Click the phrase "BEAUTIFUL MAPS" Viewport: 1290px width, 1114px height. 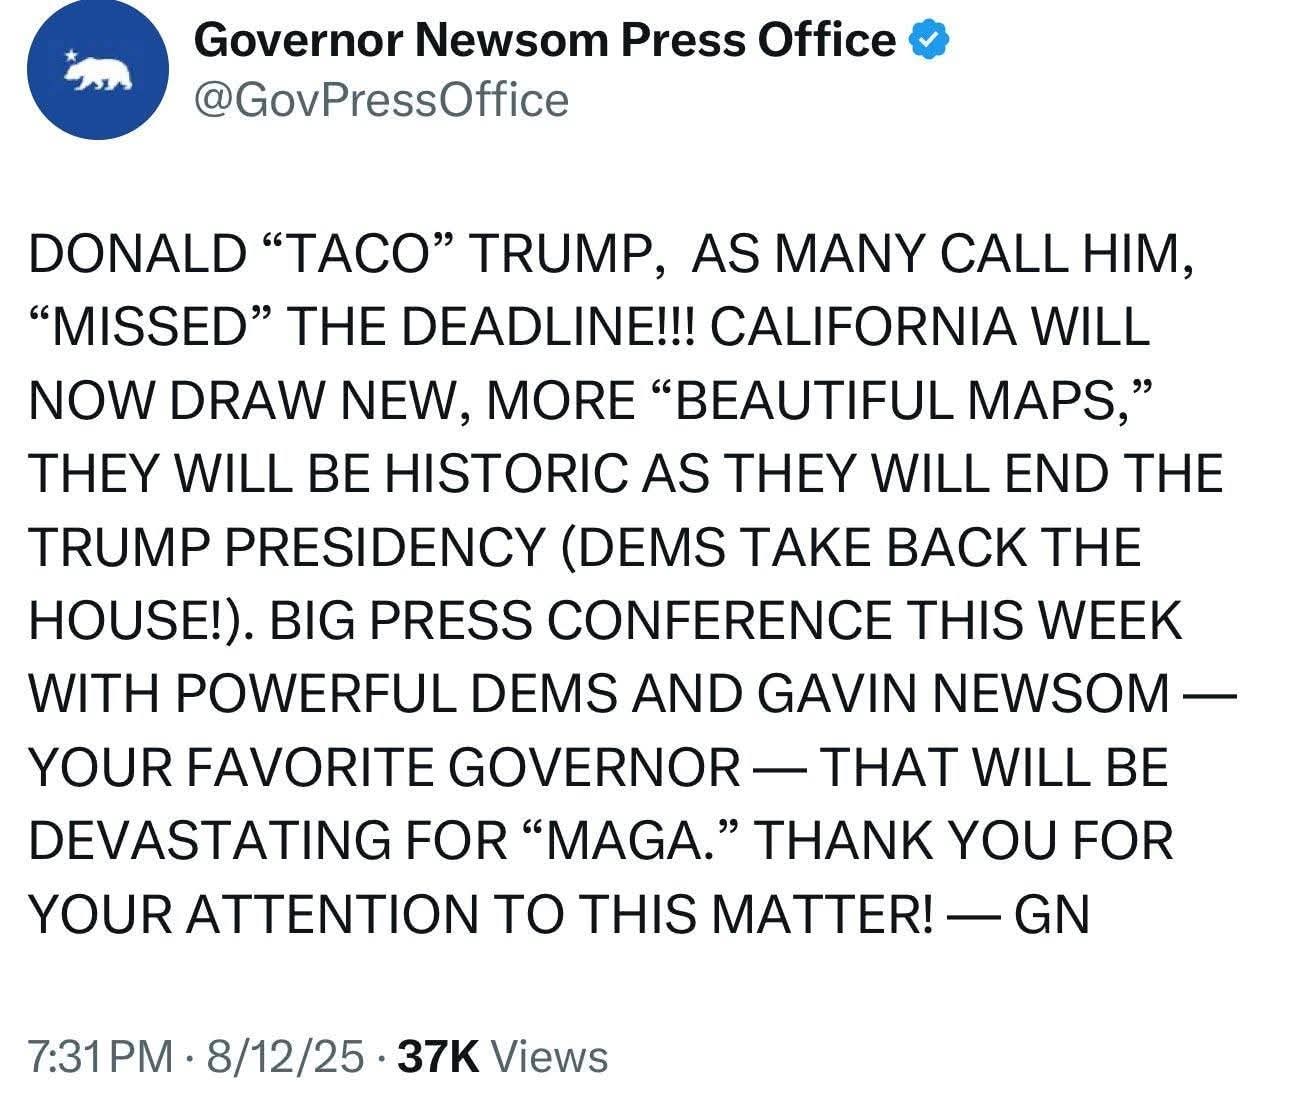898,401
